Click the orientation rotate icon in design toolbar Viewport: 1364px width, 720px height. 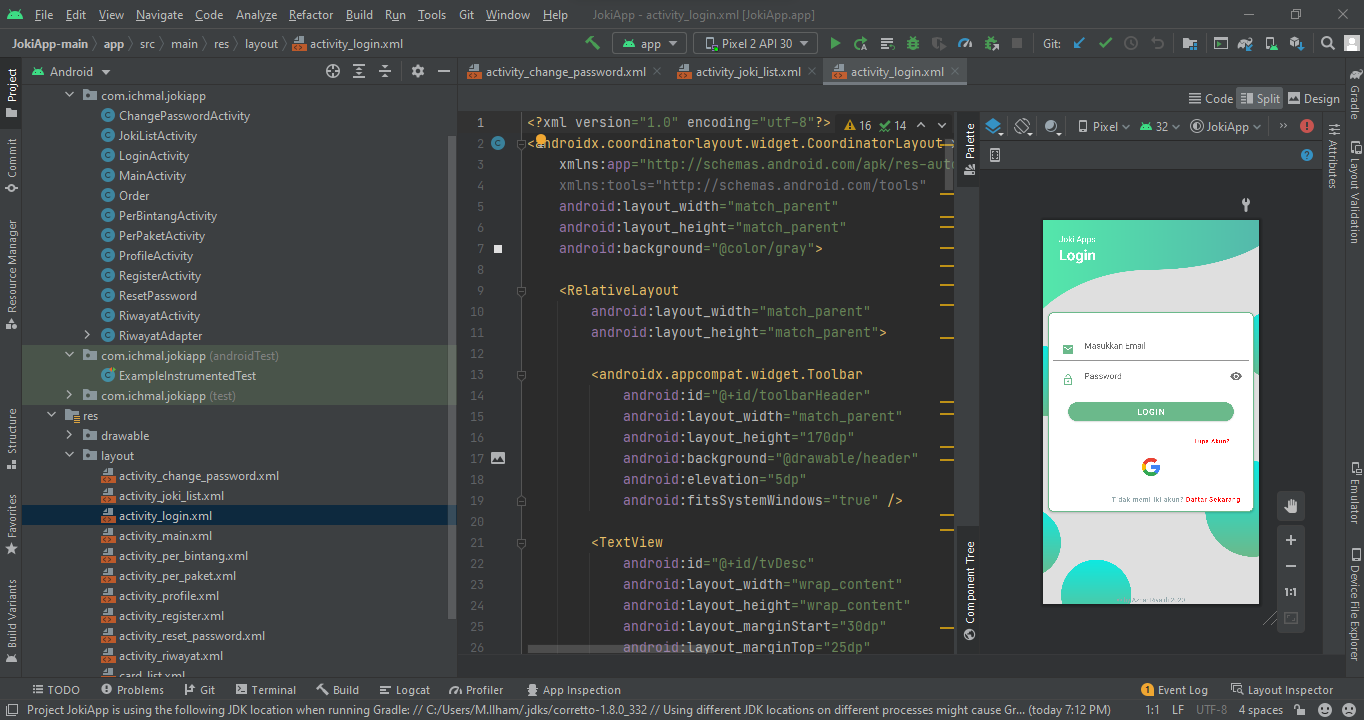pyautogui.click(x=1022, y=127)
